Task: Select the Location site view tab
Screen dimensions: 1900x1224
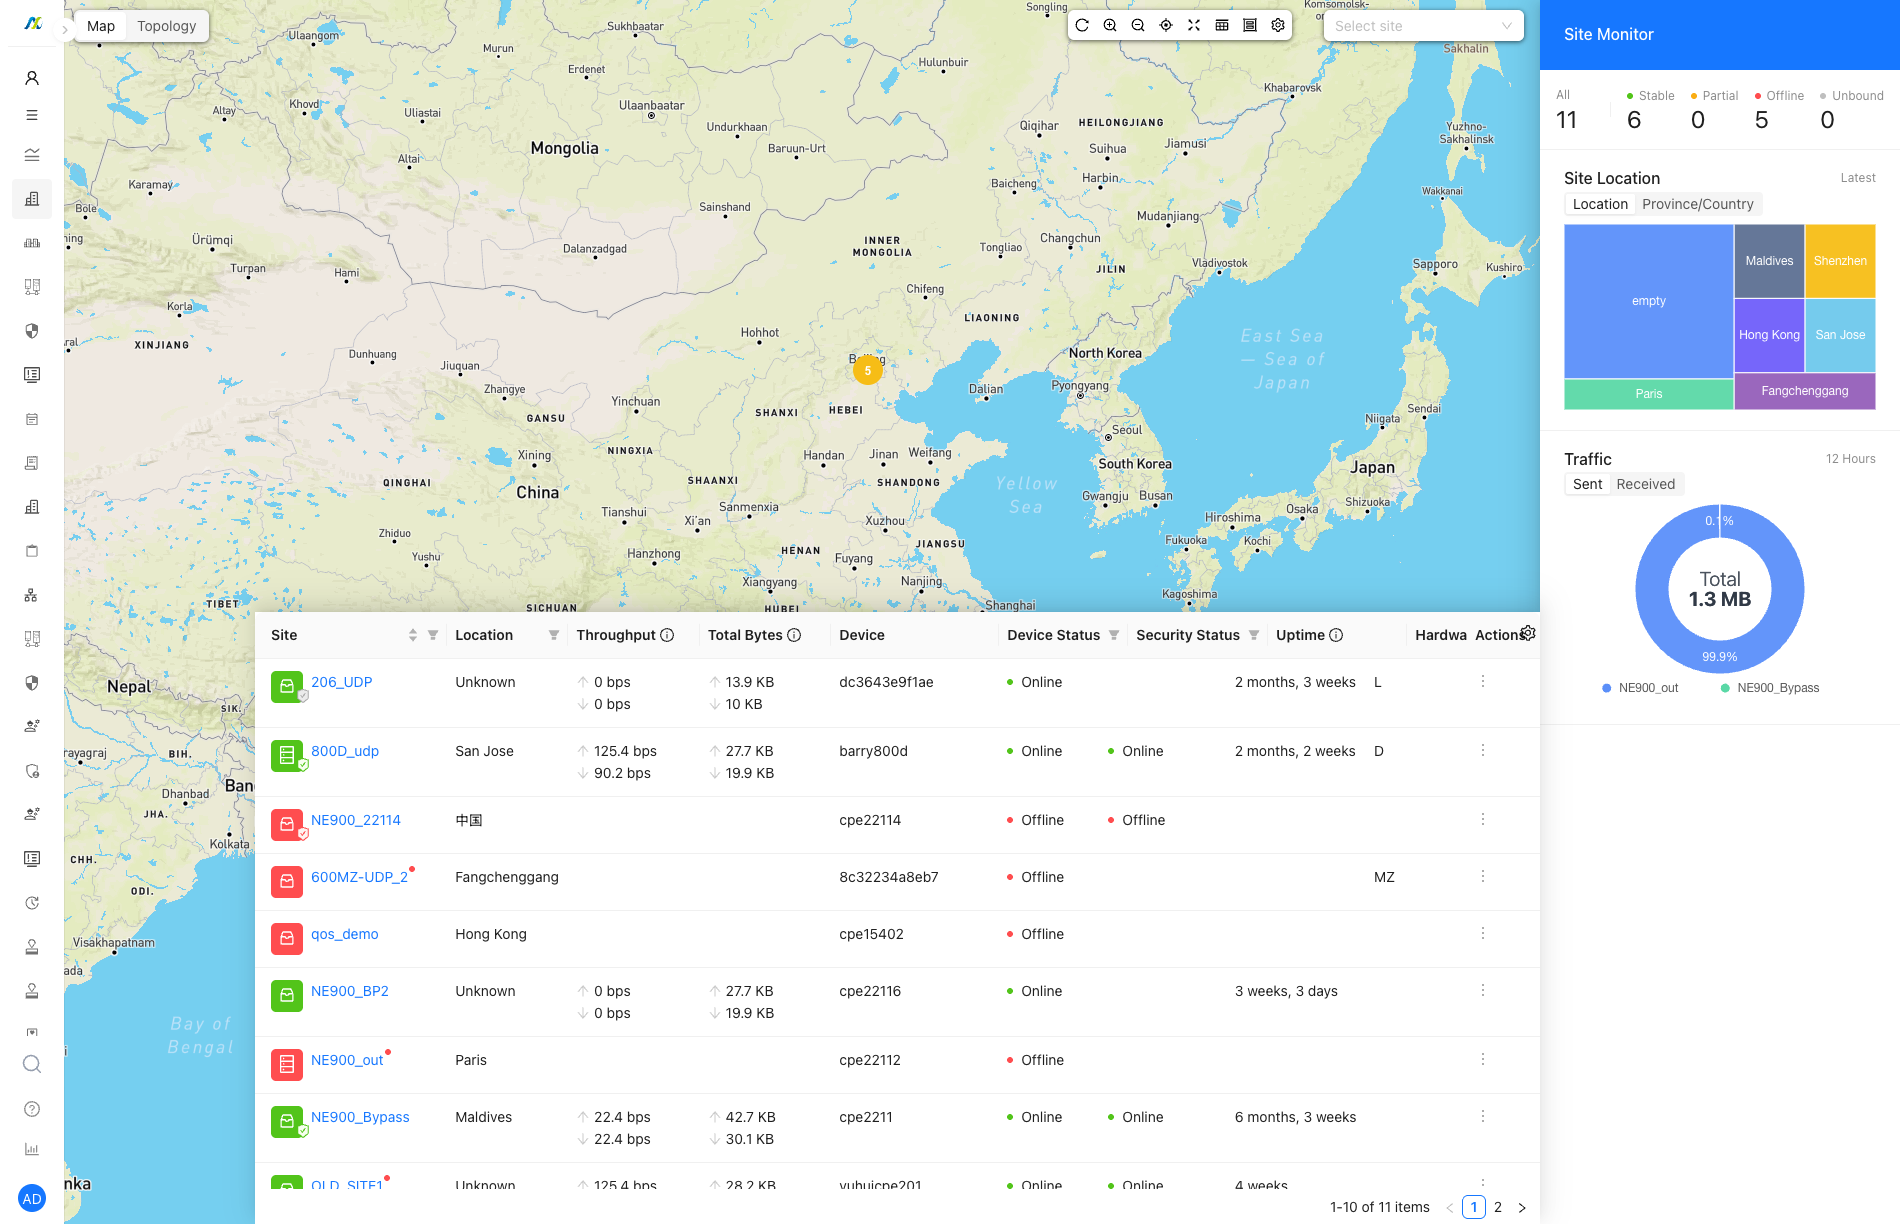Action: click(x=1600, y=204)
